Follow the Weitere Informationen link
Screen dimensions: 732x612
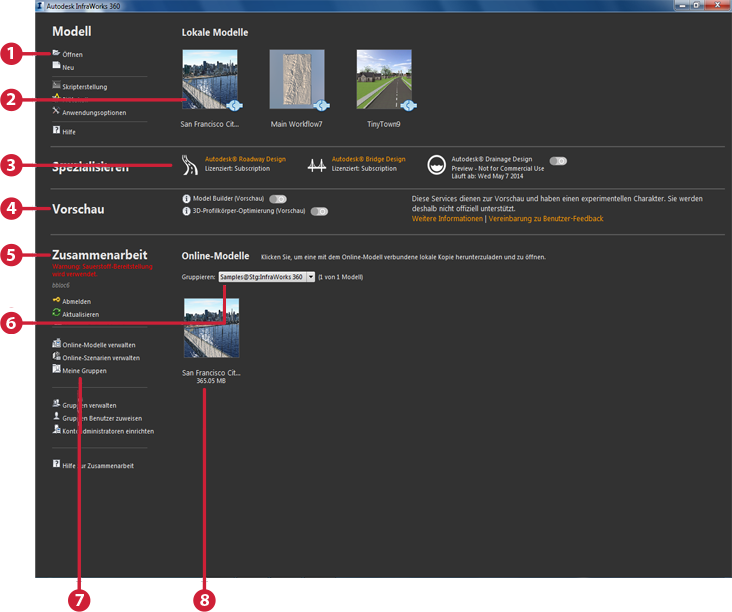click(x=447, y=218)
